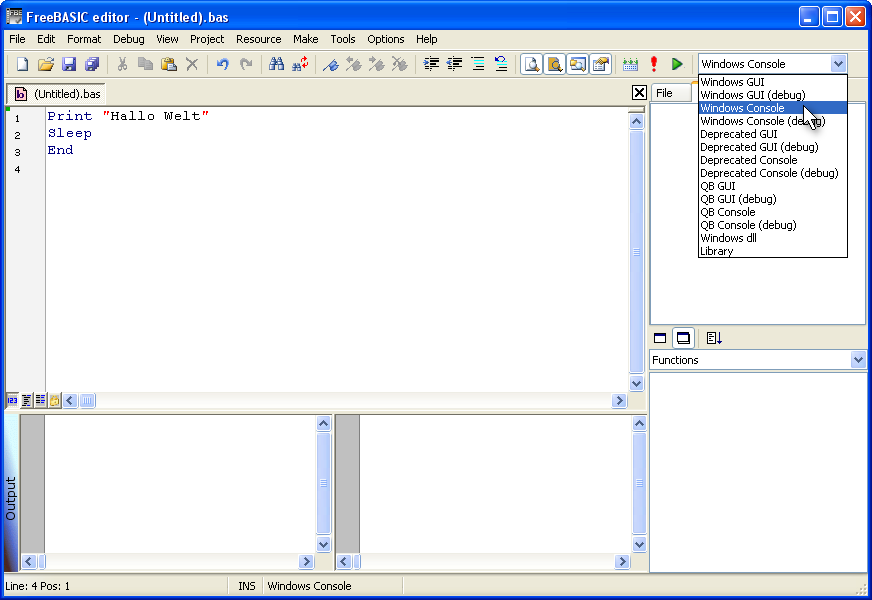872x600 pixels.
Task: Paste using the clipboard toolbar icon
Action: point(169,64)
